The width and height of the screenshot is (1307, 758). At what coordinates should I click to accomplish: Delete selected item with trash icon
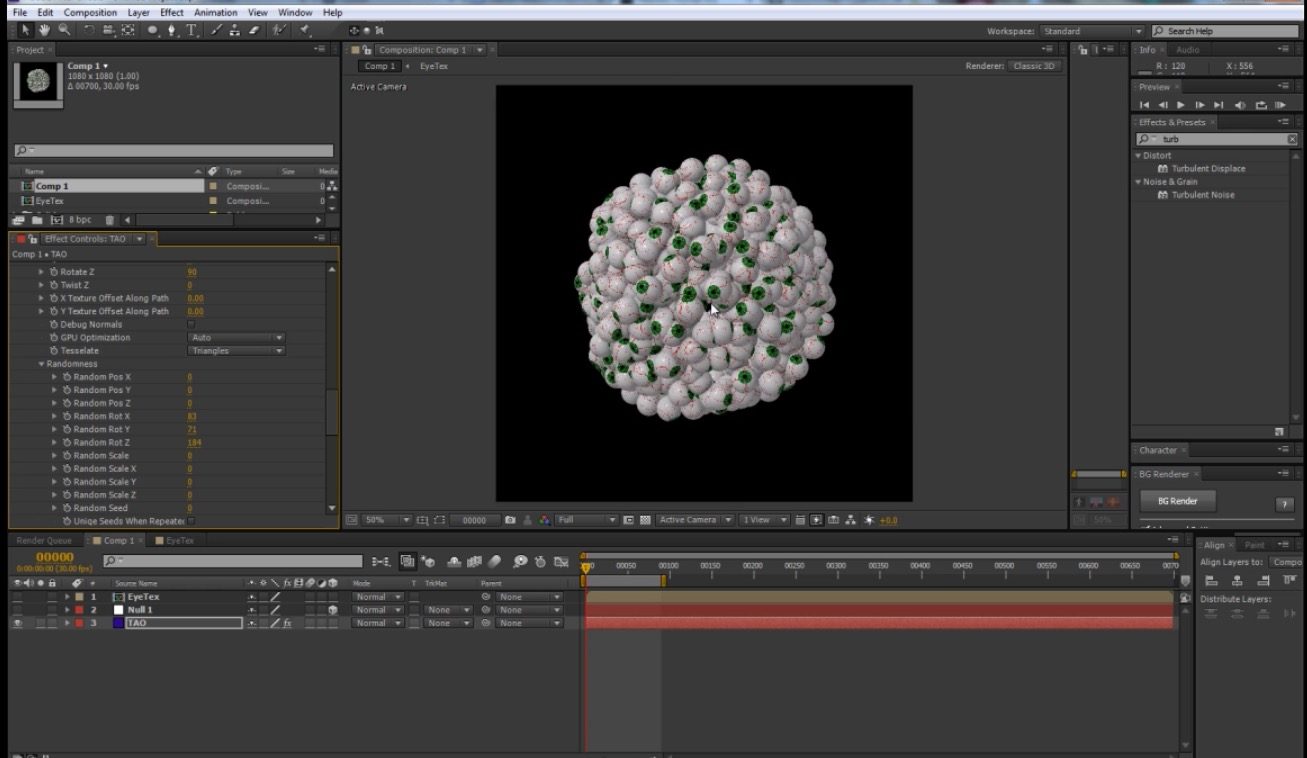coord(111,220)
